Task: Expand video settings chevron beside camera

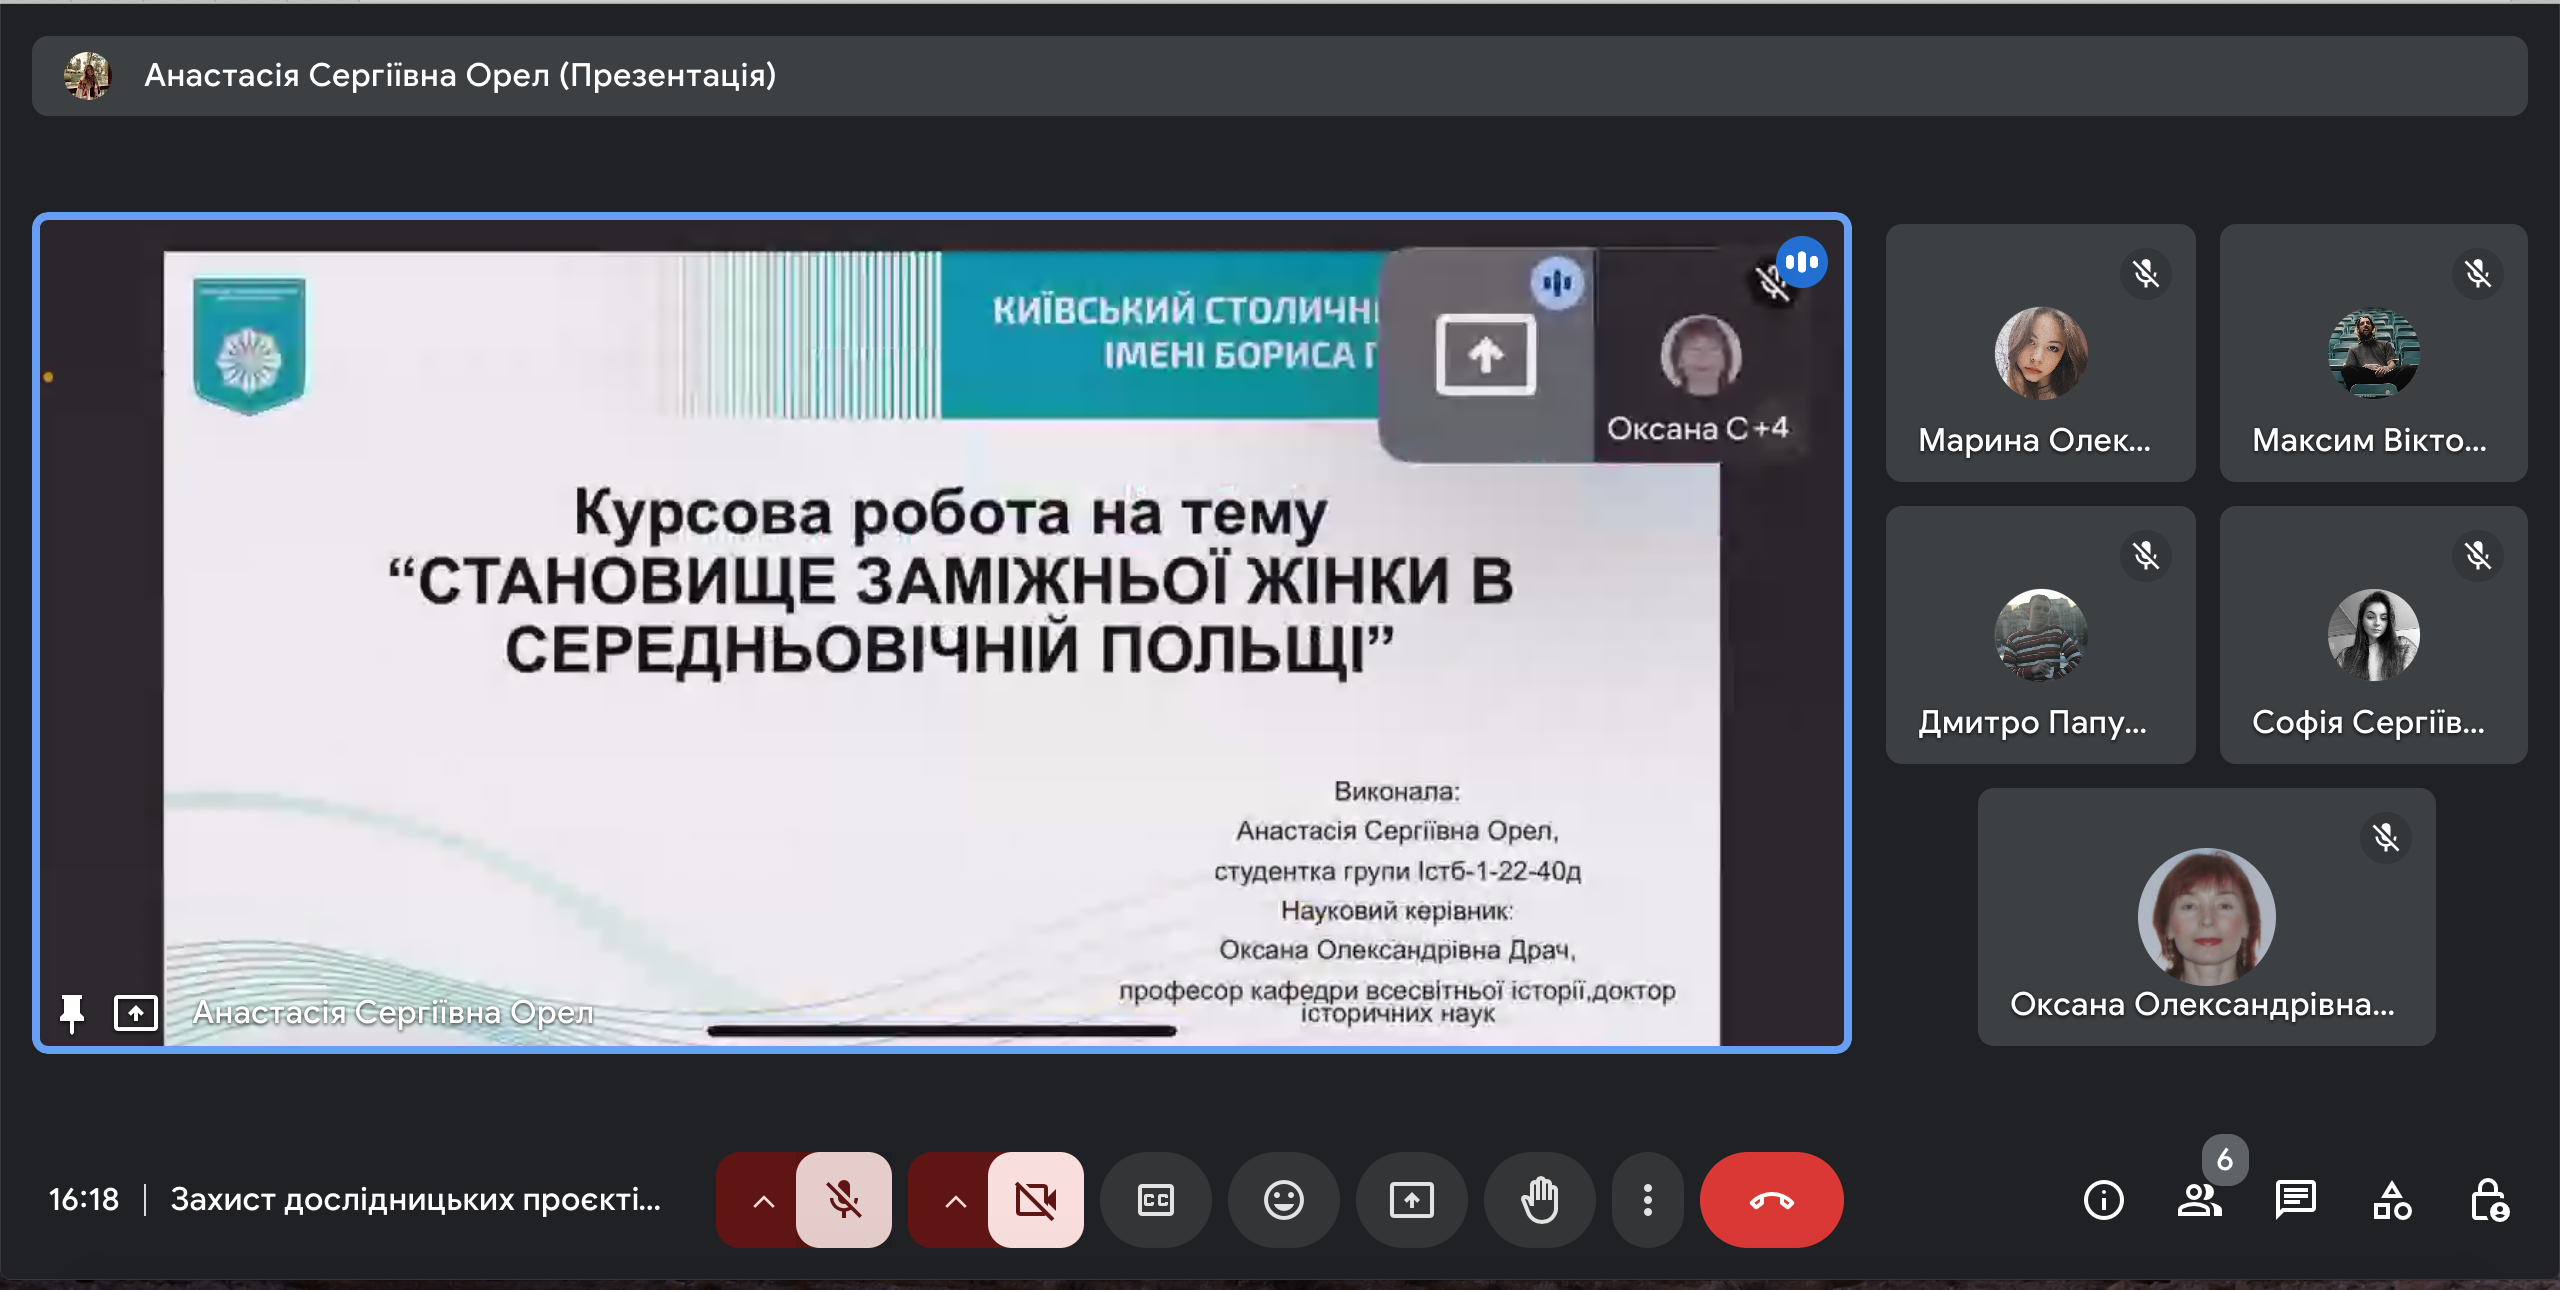Action: (955, 1200)
